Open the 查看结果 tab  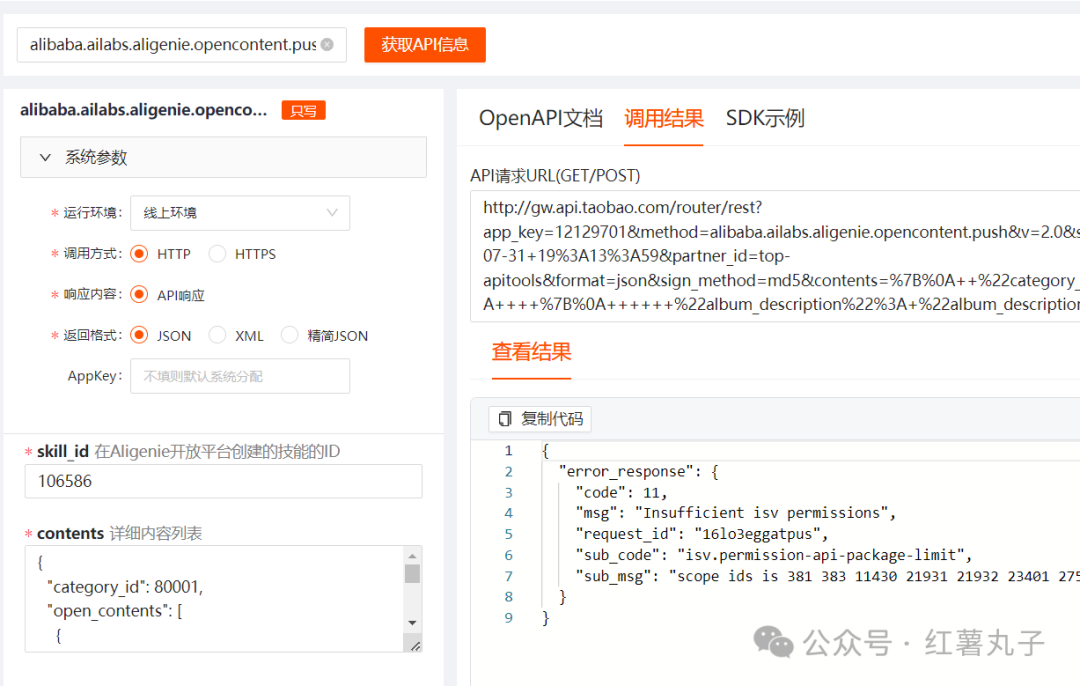point(531,352)
